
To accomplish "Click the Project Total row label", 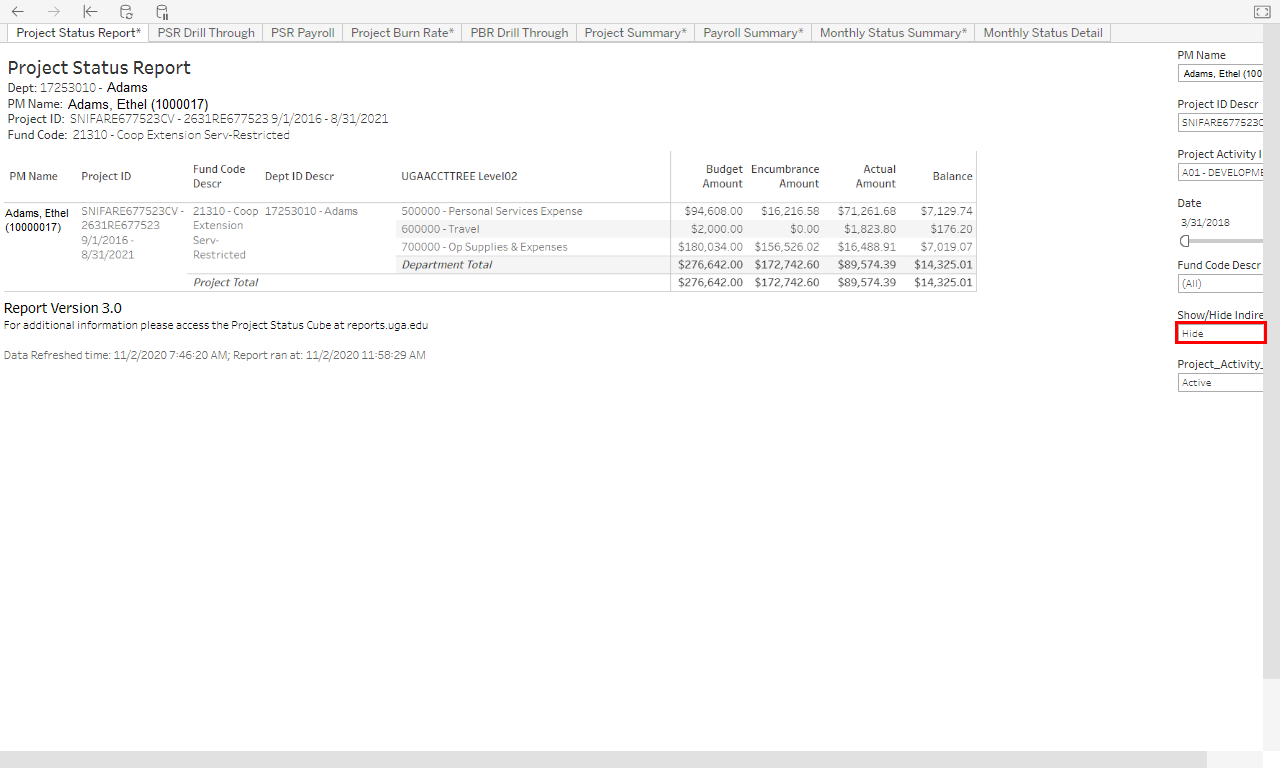I will 225,283.
